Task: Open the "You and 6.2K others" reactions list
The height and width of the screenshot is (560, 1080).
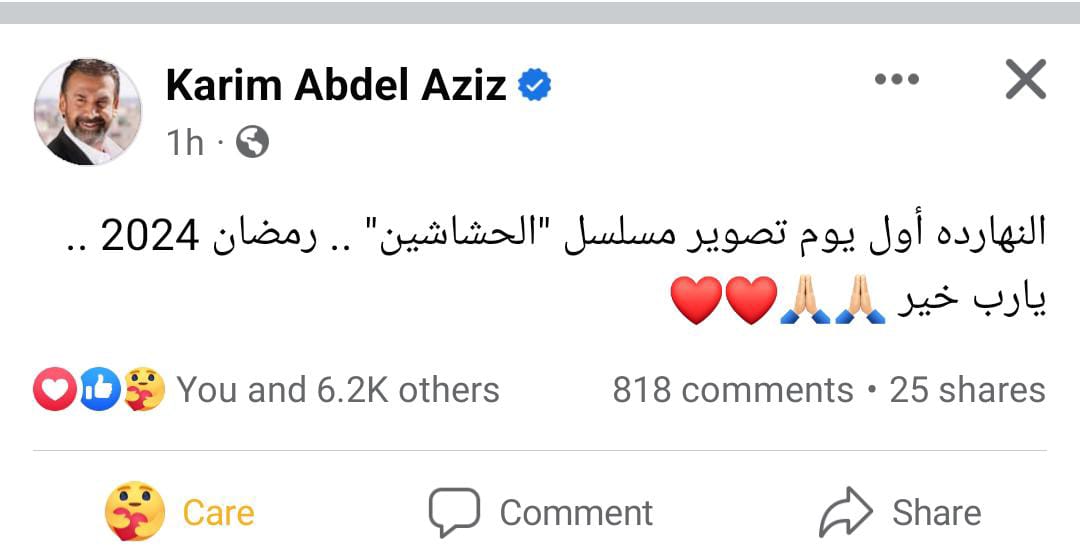Action: click(338, 389)
